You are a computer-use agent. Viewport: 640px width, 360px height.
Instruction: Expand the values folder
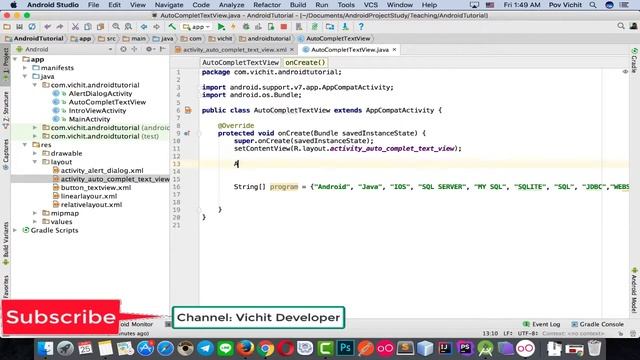(35, 222)
